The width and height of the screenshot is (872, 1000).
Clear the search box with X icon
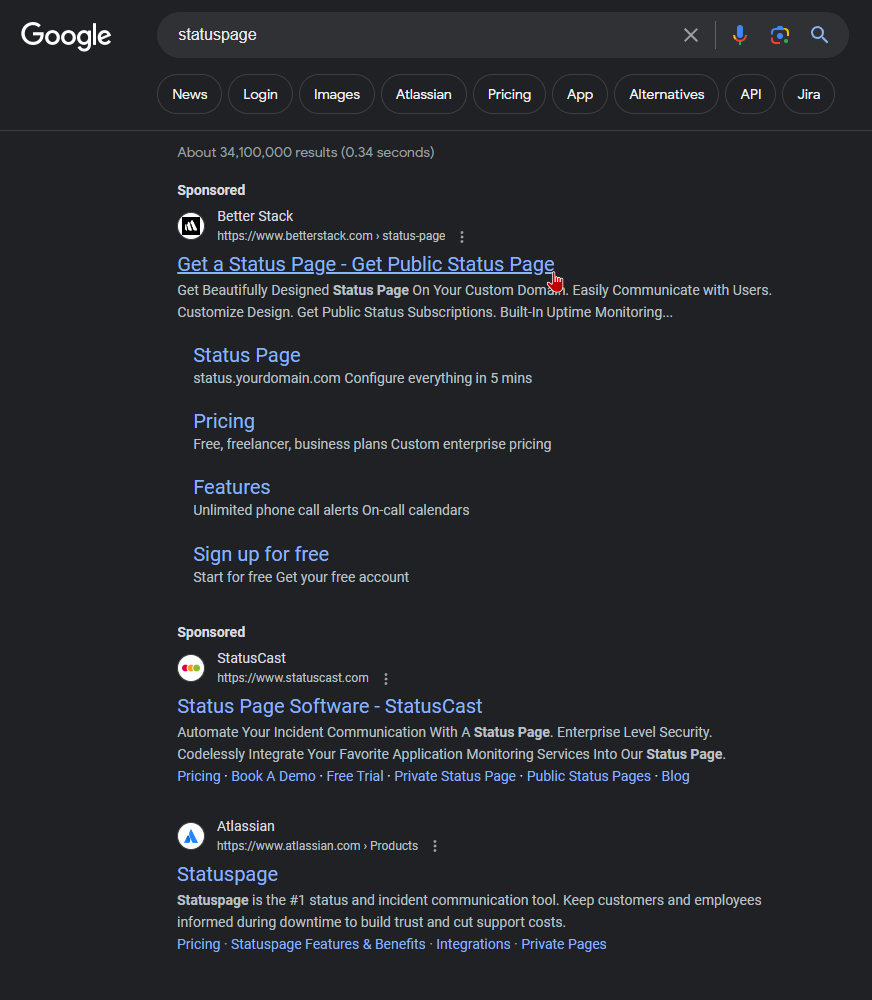point(691,35)
